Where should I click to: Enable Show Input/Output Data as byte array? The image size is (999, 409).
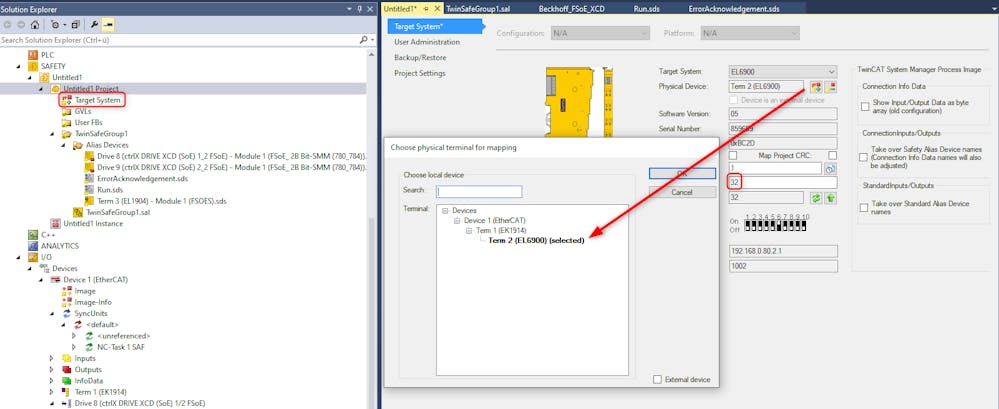pos(865,106)
